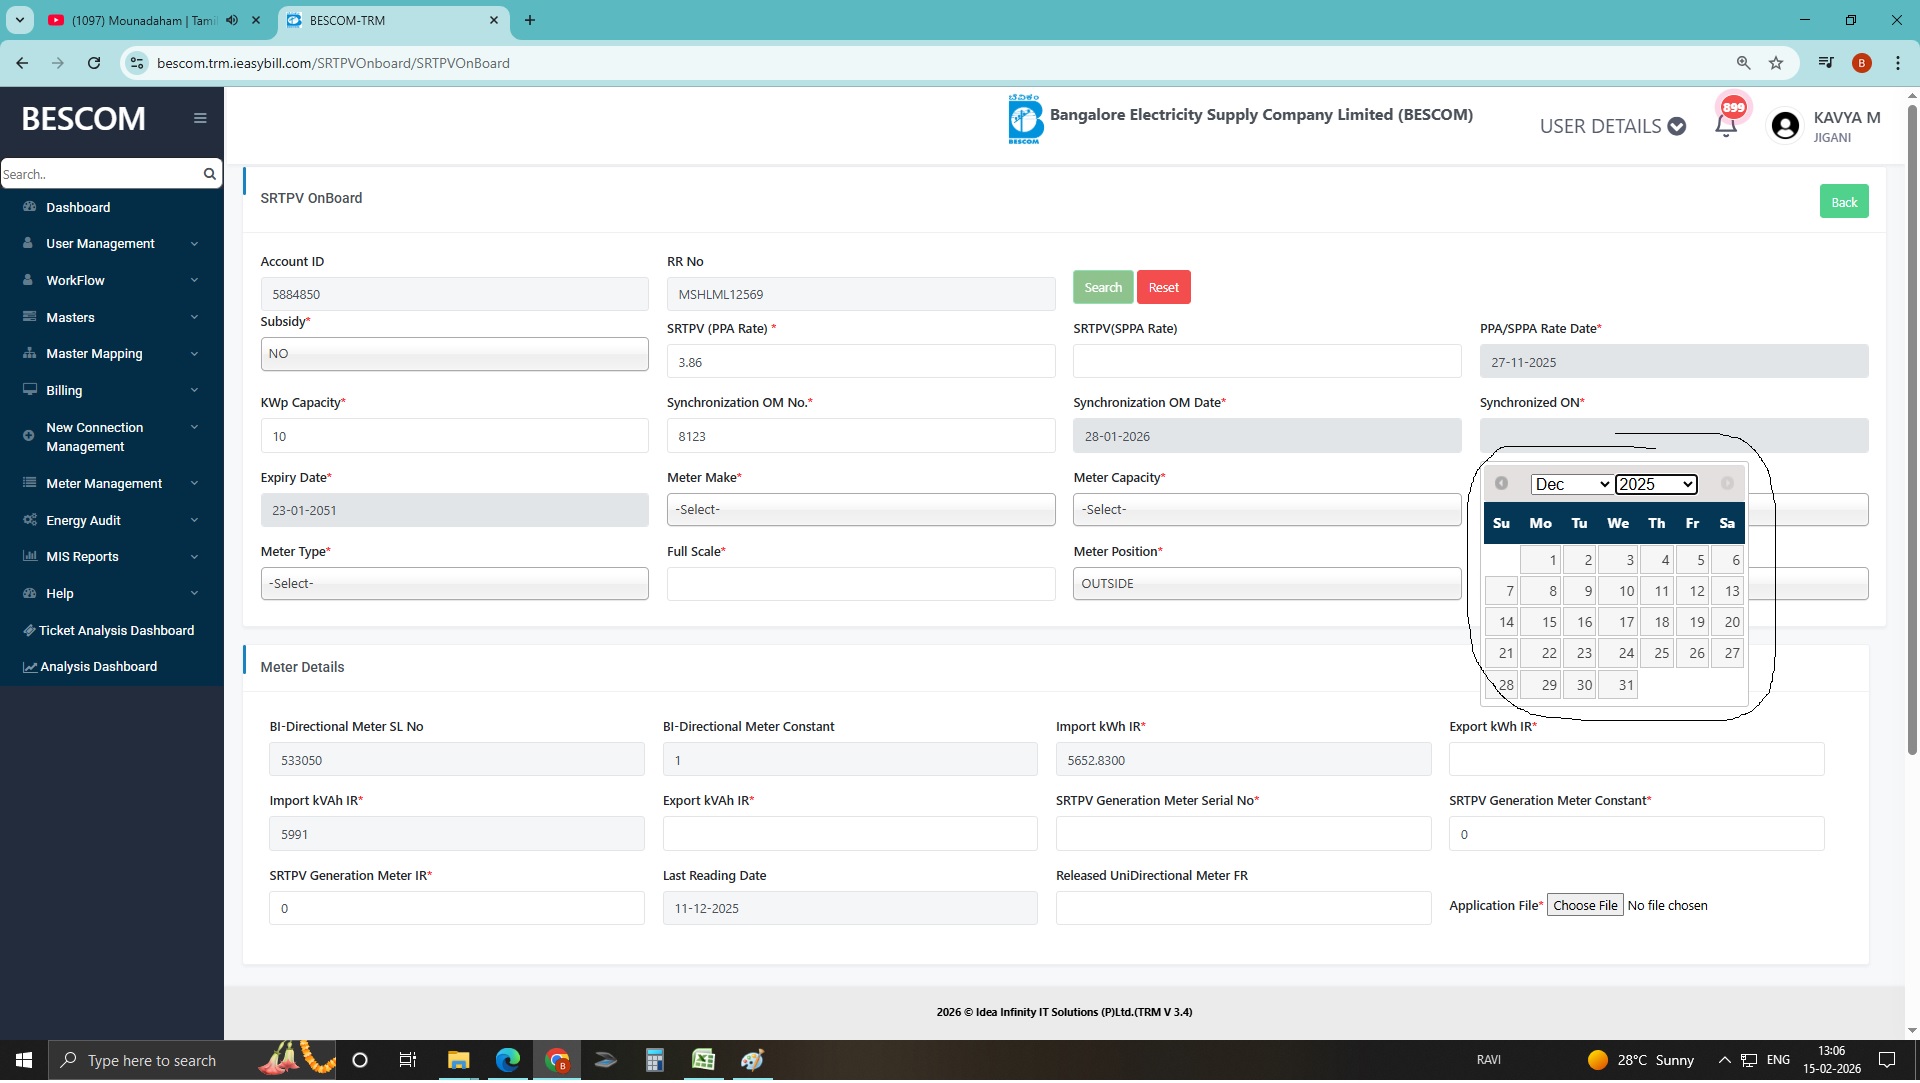Click the hamburger menu icon beside BESCOM
This screenshot has width=1920, height=1083.
pyautogui.click(x=200, y=118)
